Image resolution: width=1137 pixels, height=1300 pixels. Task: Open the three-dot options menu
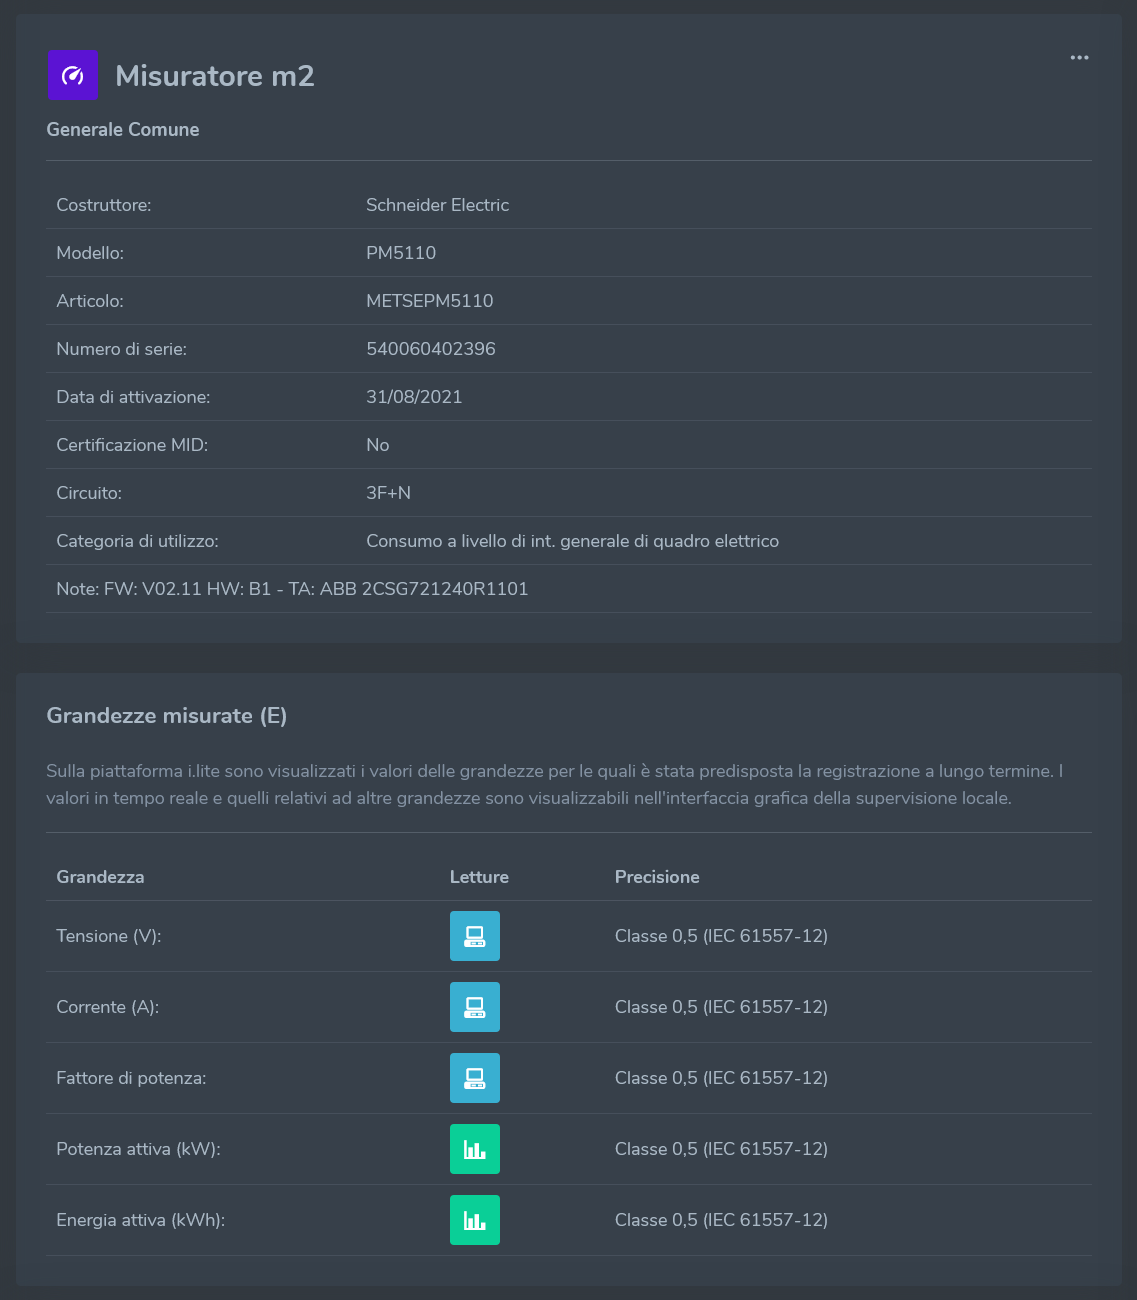click(1079, 58)
